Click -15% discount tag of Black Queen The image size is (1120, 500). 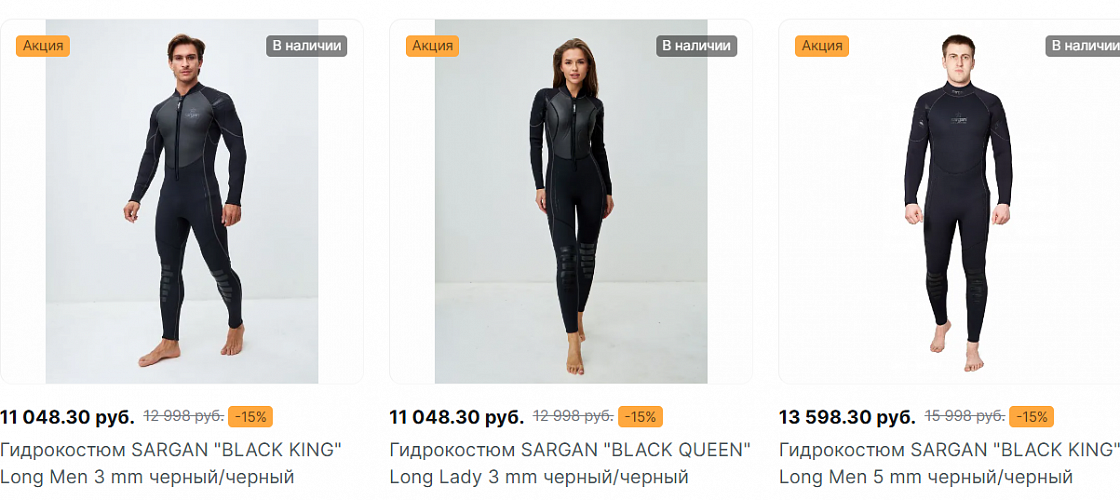pos(640,416)
